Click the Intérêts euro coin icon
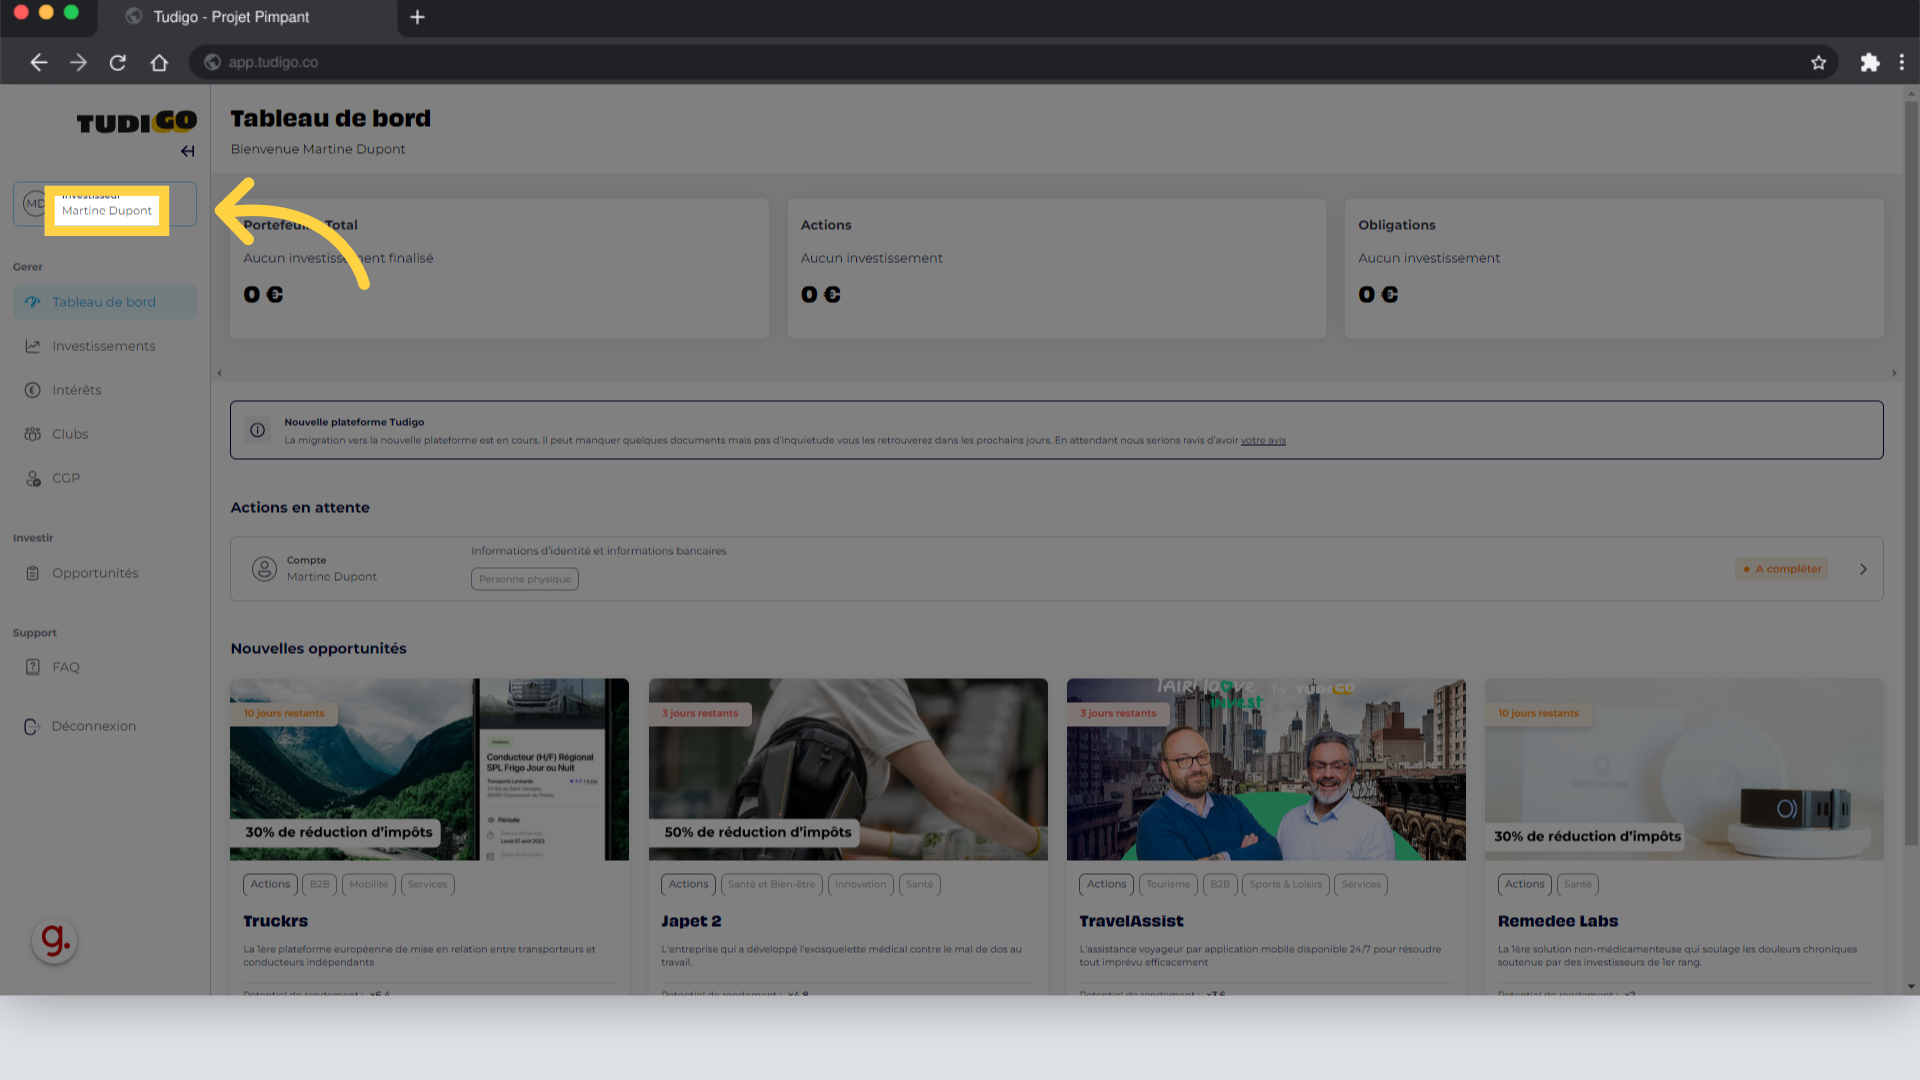Image resolution: width=1920 pixels, height=1080 pixels. pos(33,390)
